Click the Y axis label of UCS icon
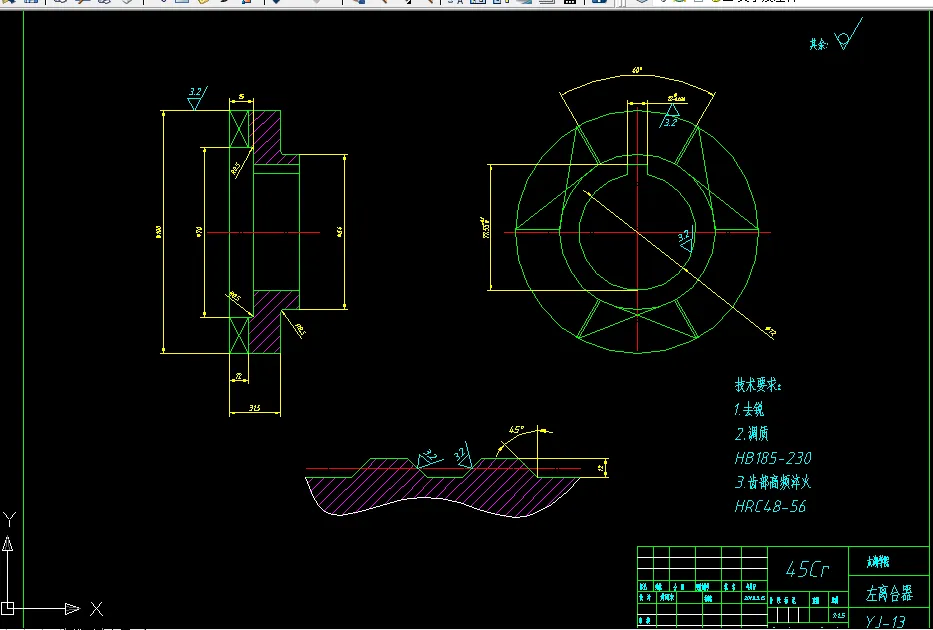933x630 pixels. (x=9, y=519)
